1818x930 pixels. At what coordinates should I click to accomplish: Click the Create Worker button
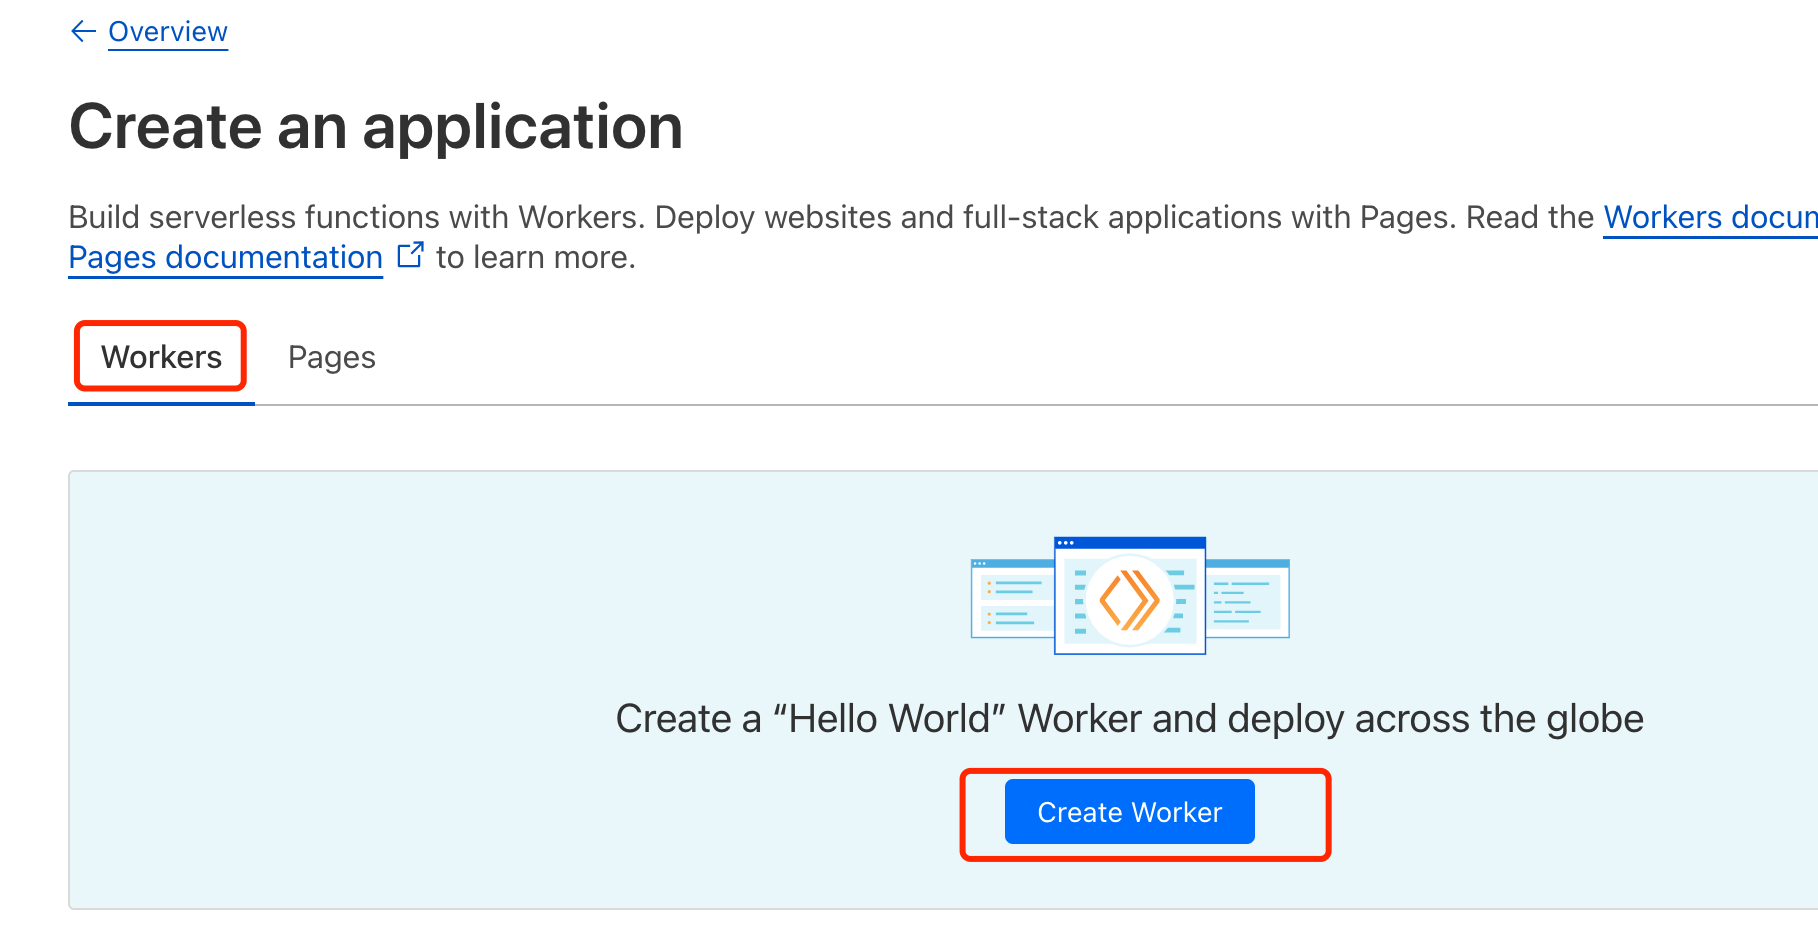(1129, 812)
